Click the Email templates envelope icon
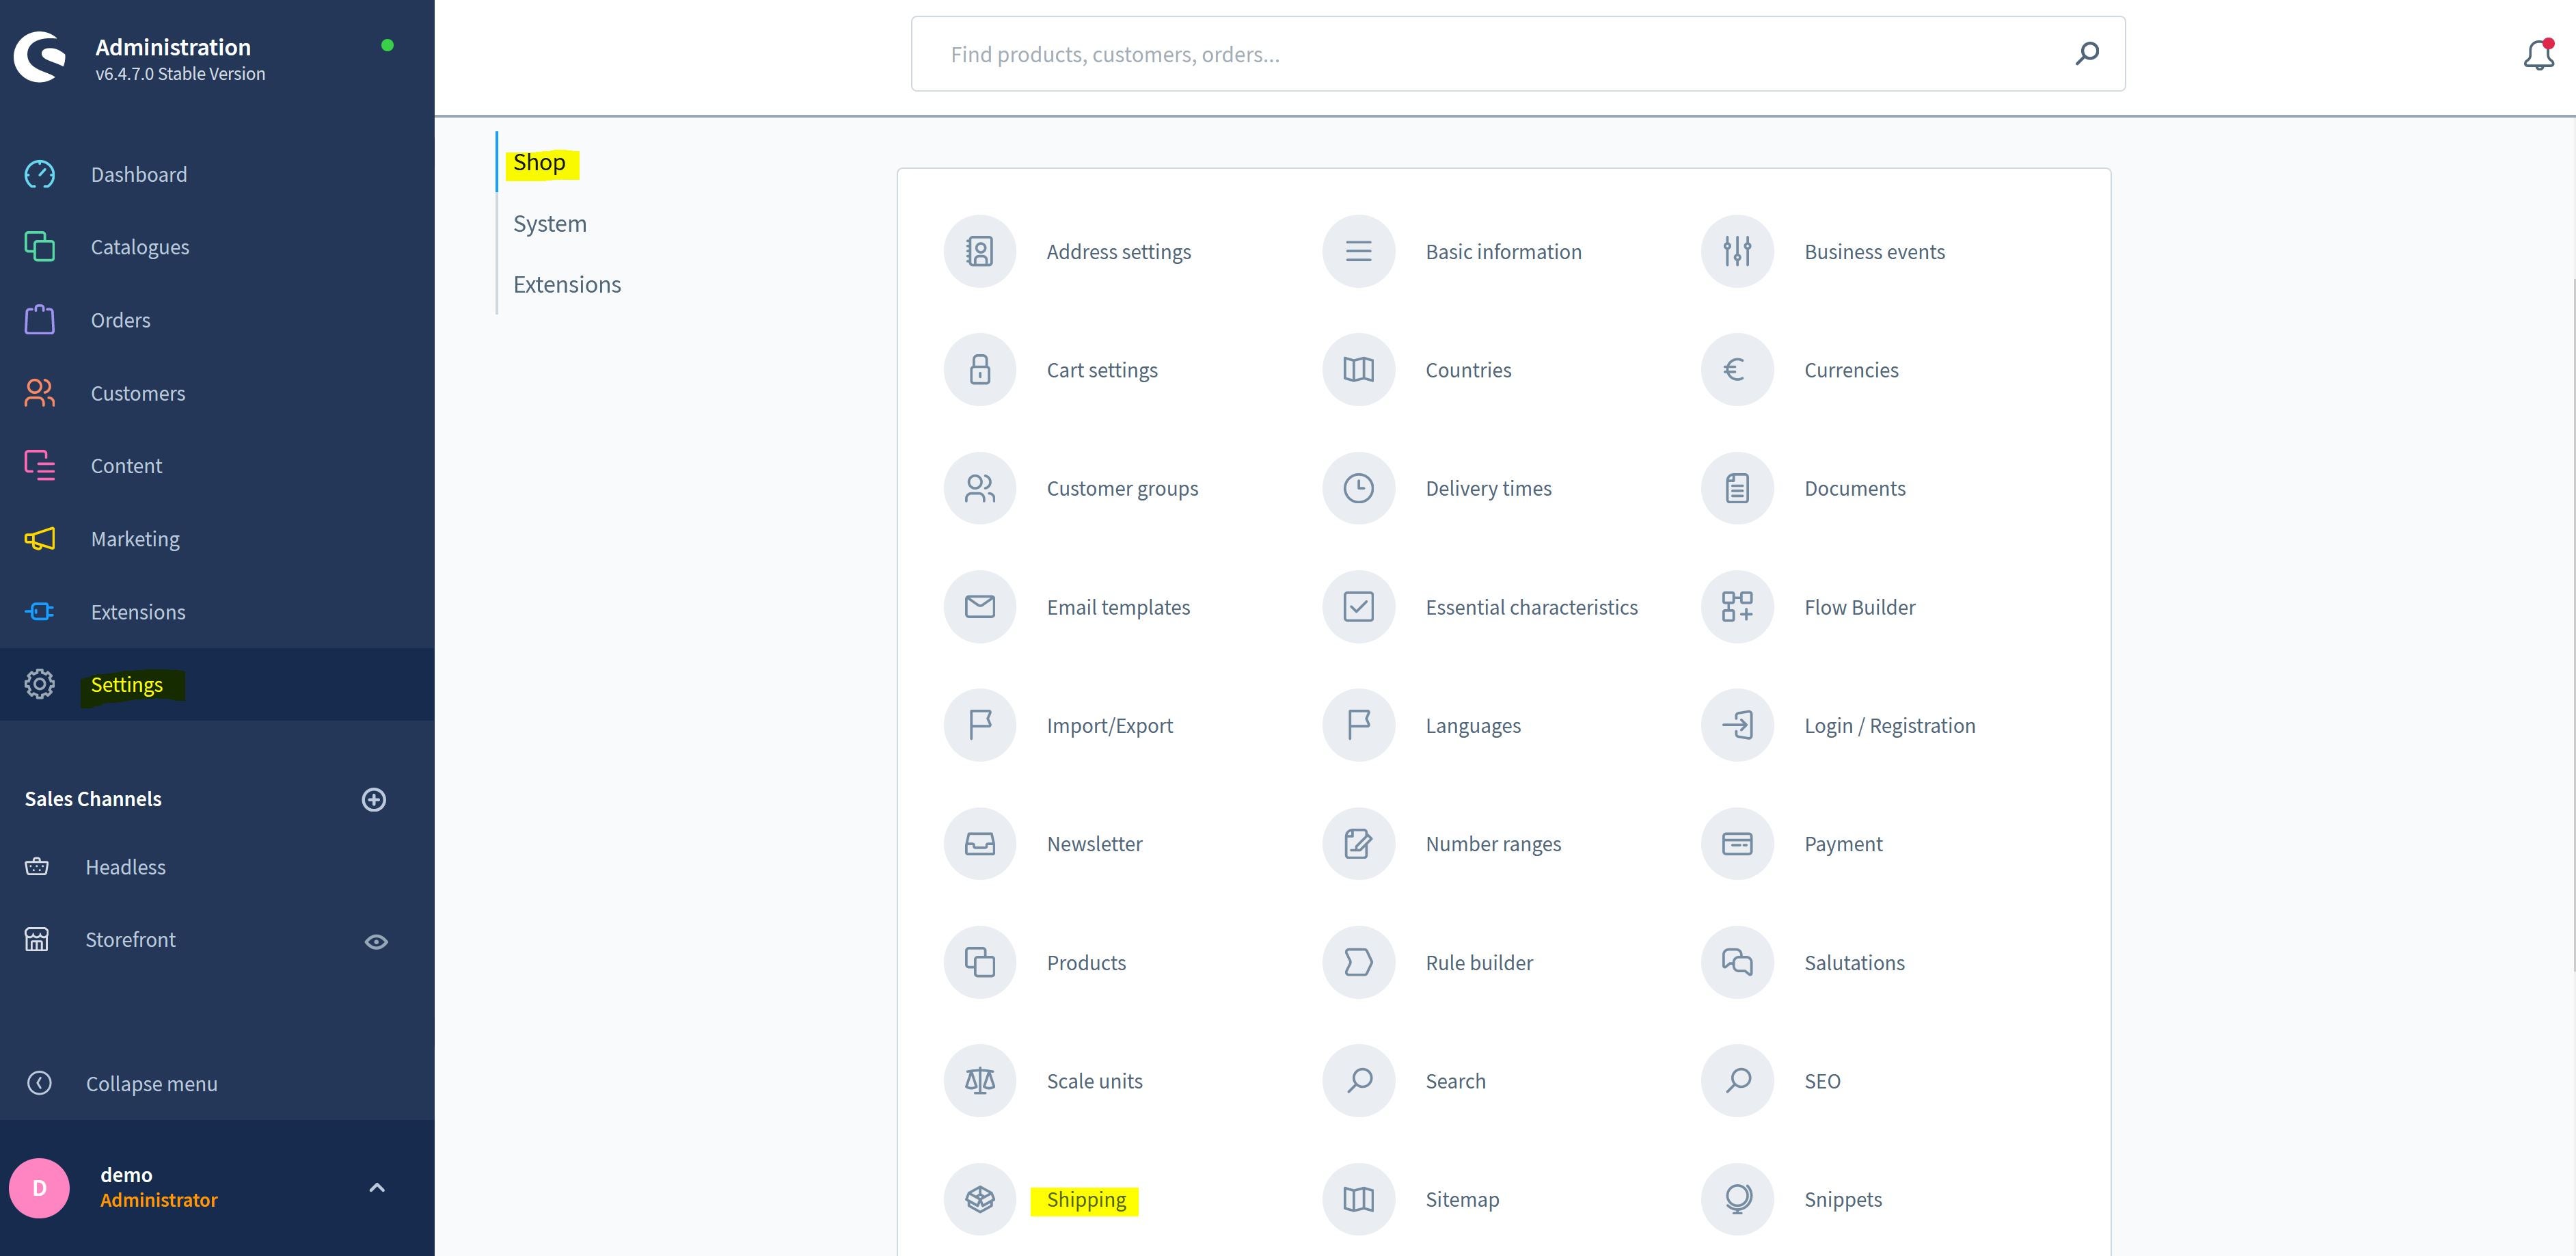Image resolution: width=2576 pixels, height=1256 pixels. tap(979, 607)
